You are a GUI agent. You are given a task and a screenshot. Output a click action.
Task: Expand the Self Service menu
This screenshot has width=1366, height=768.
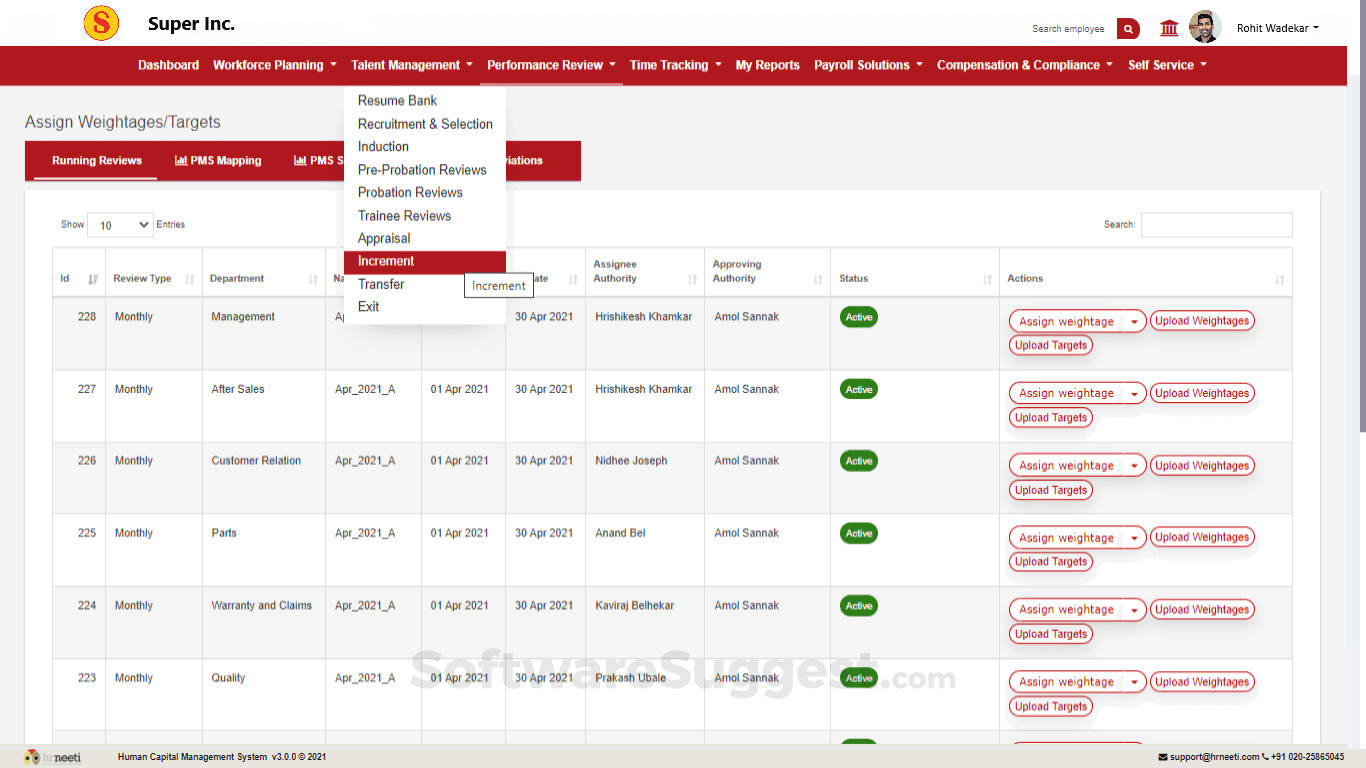(1167, 65)
